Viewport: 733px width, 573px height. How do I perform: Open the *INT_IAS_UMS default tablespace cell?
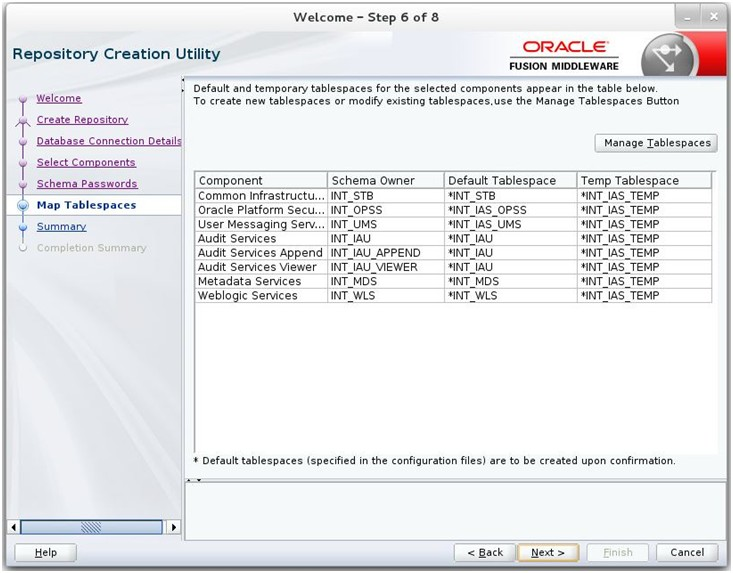pyautogui.click(x=510, y=224)
